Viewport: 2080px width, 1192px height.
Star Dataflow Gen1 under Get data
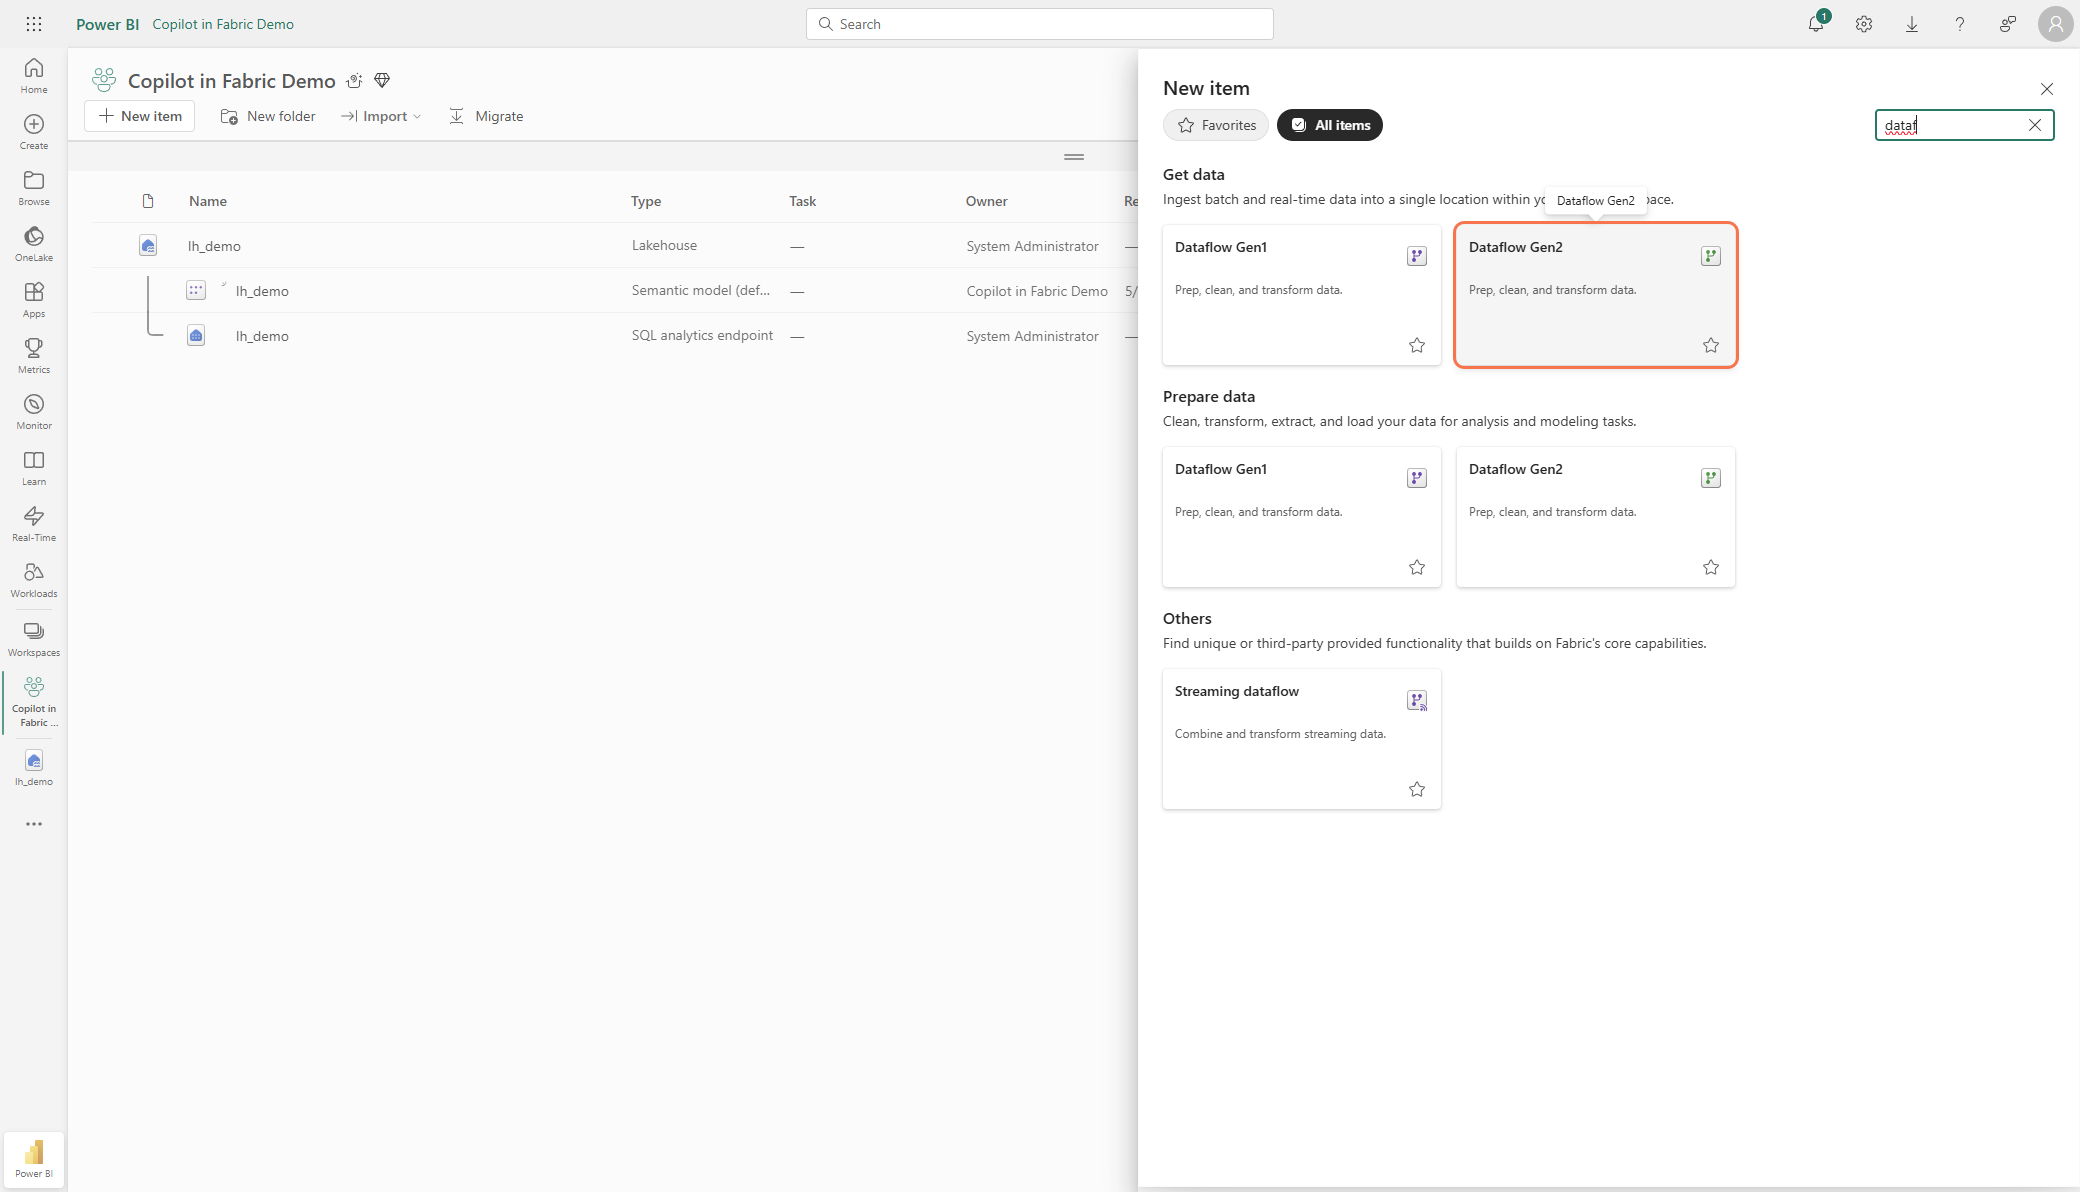coord(1417,345)
